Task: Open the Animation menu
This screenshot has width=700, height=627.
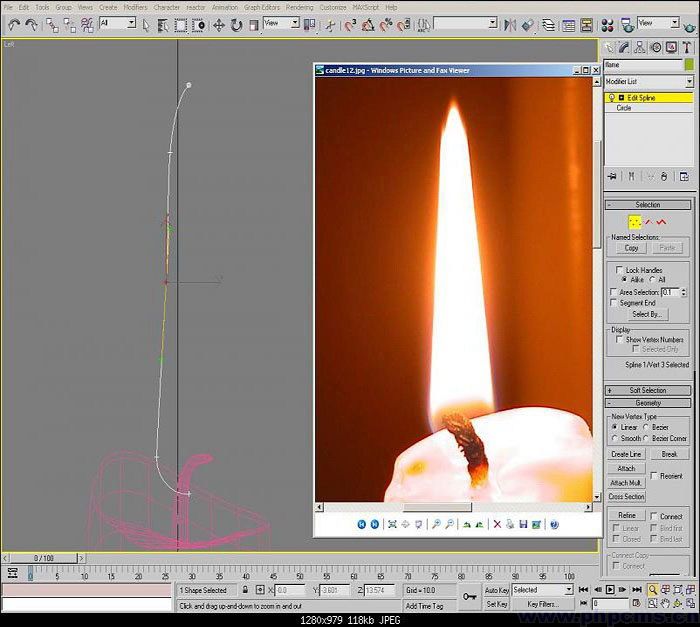Action: (x=225, y=8)
